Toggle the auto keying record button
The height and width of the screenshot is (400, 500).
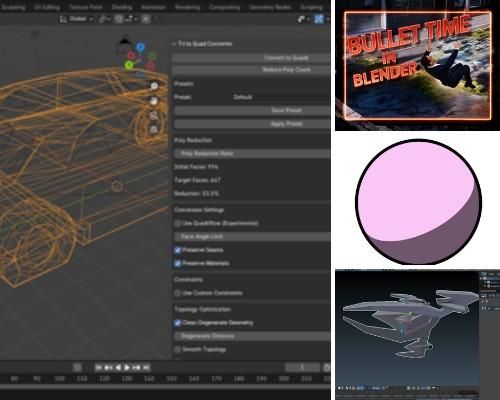coord(77,367)
